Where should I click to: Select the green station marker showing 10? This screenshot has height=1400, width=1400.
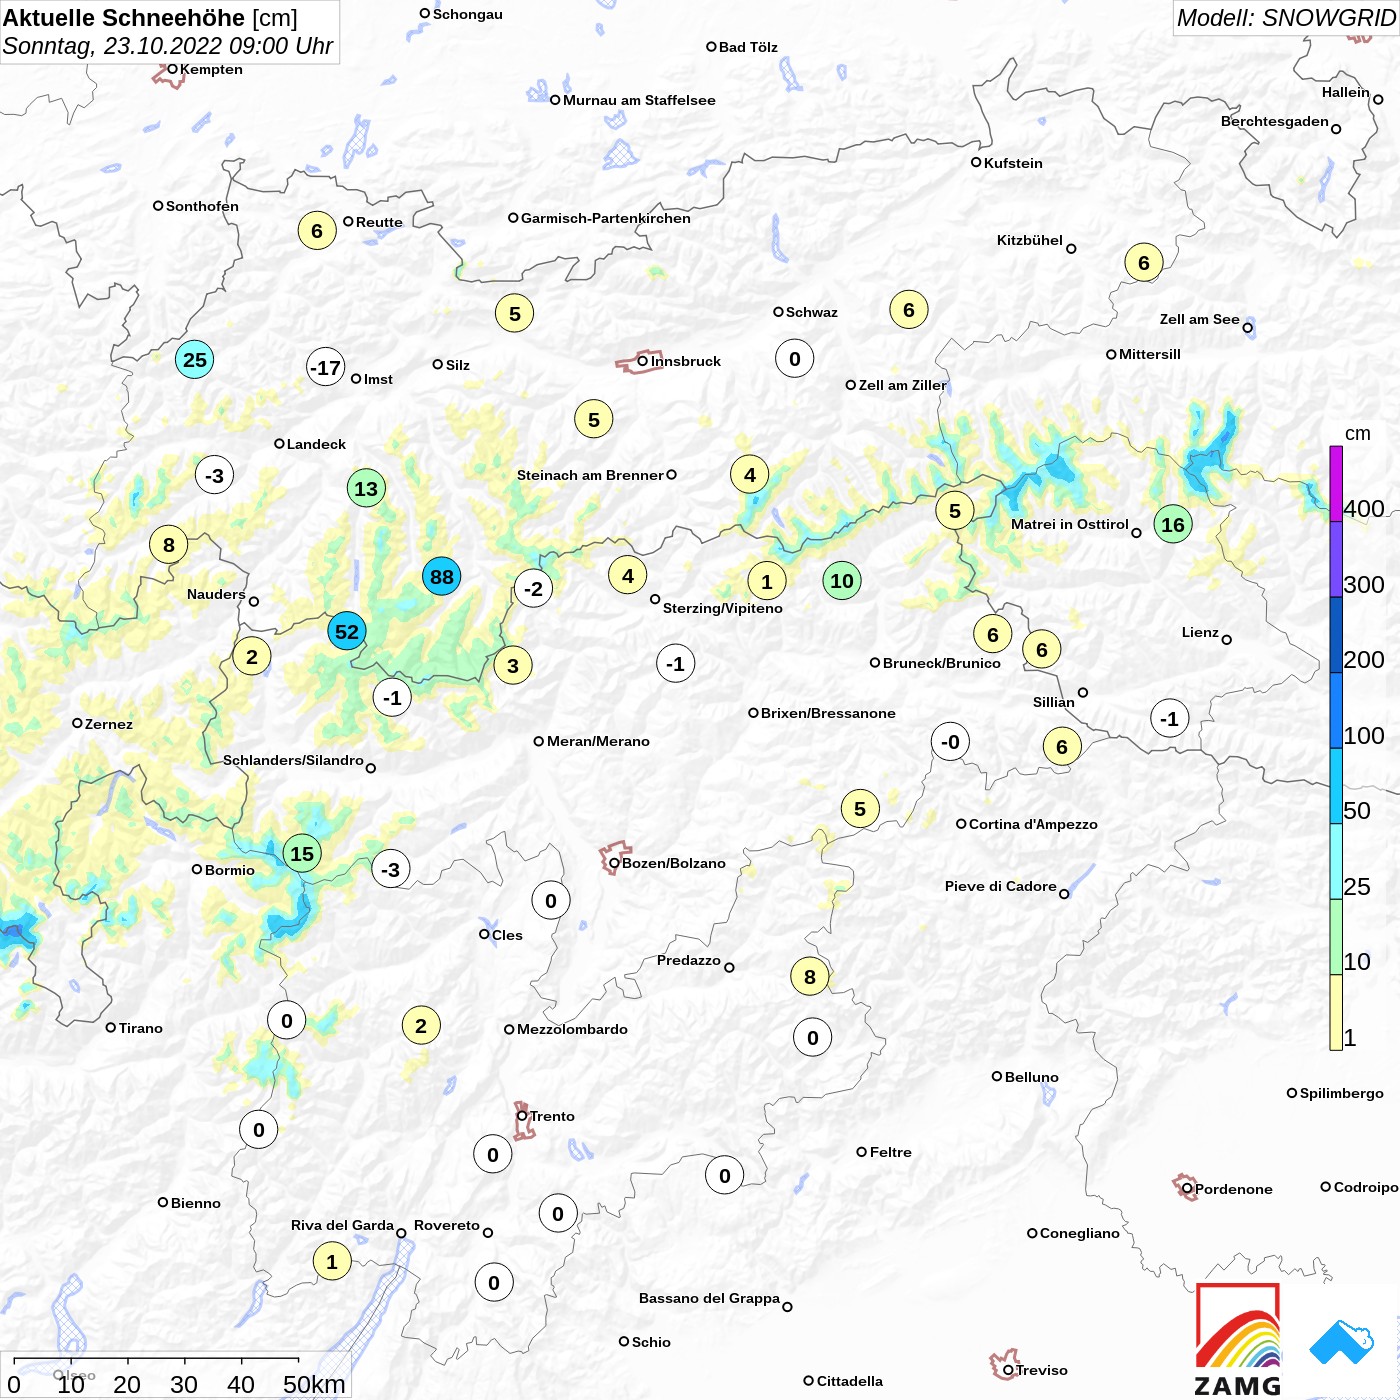[842, 580]
